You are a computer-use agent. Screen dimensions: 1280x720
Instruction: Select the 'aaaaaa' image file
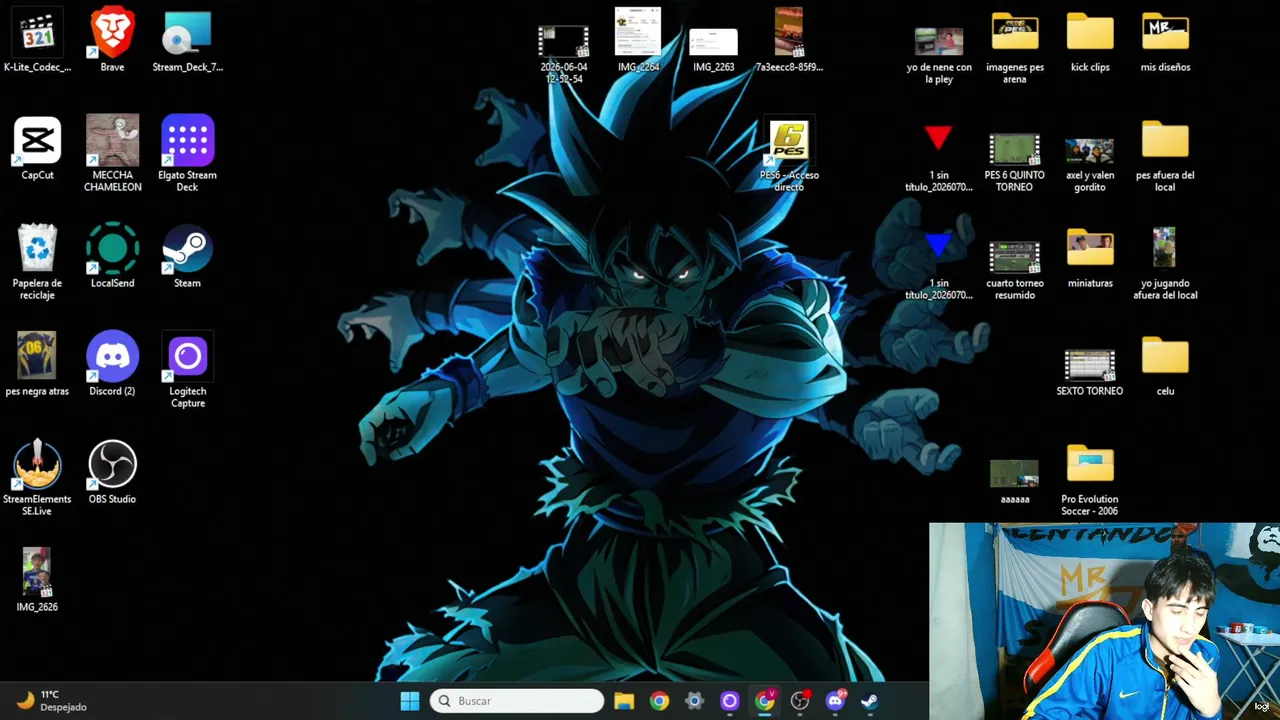coord(1014,482)
